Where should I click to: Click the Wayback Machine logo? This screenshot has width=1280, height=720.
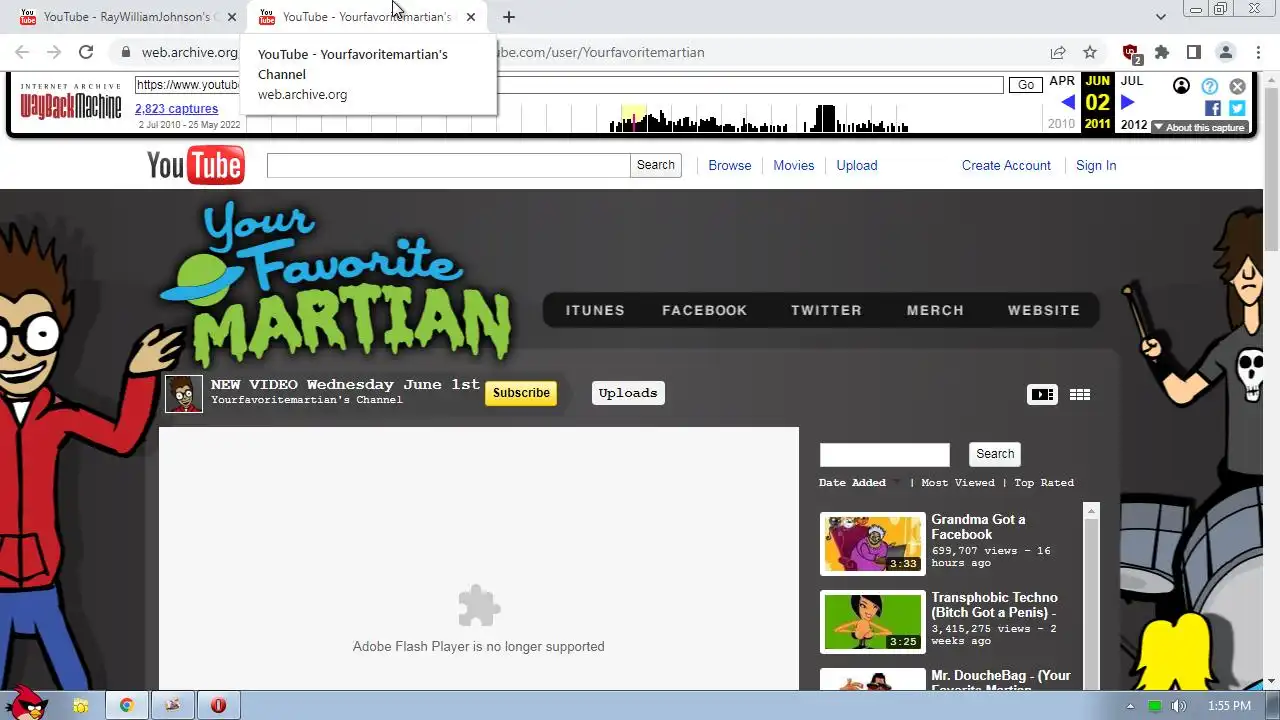(x=71, y=102)
